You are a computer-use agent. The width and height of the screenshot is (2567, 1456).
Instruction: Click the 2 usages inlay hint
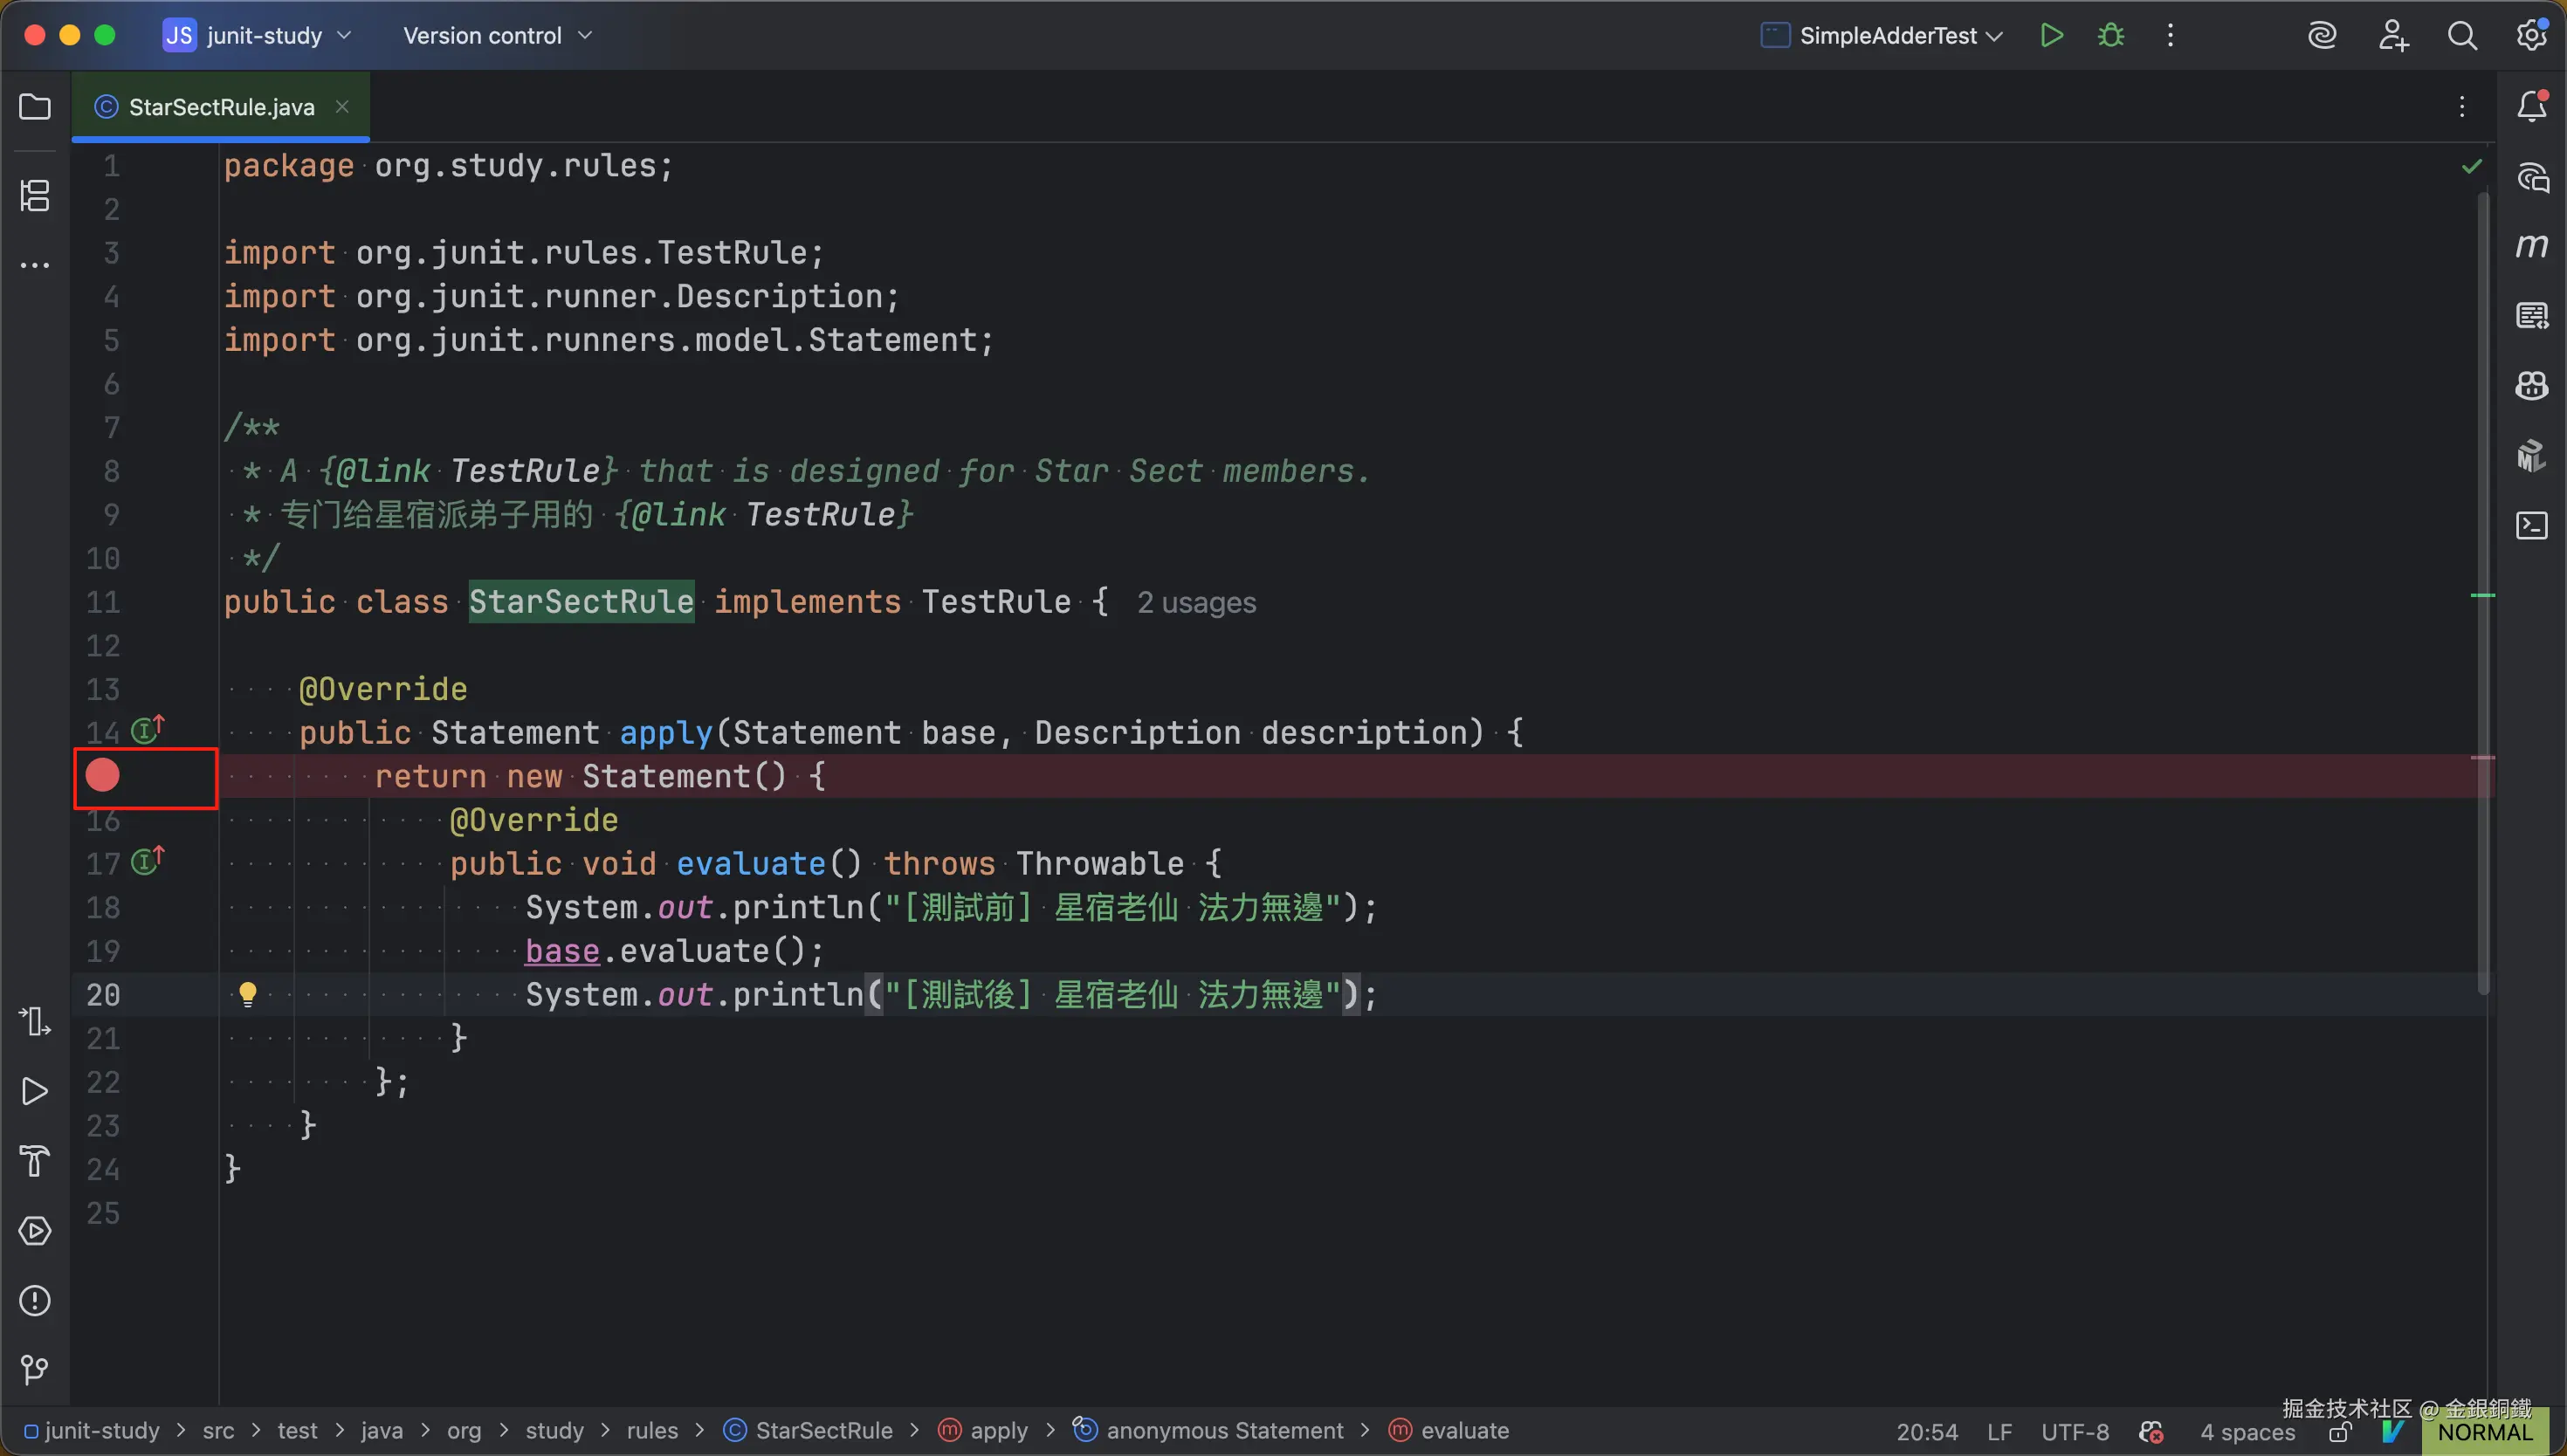tap(1196, 603)
